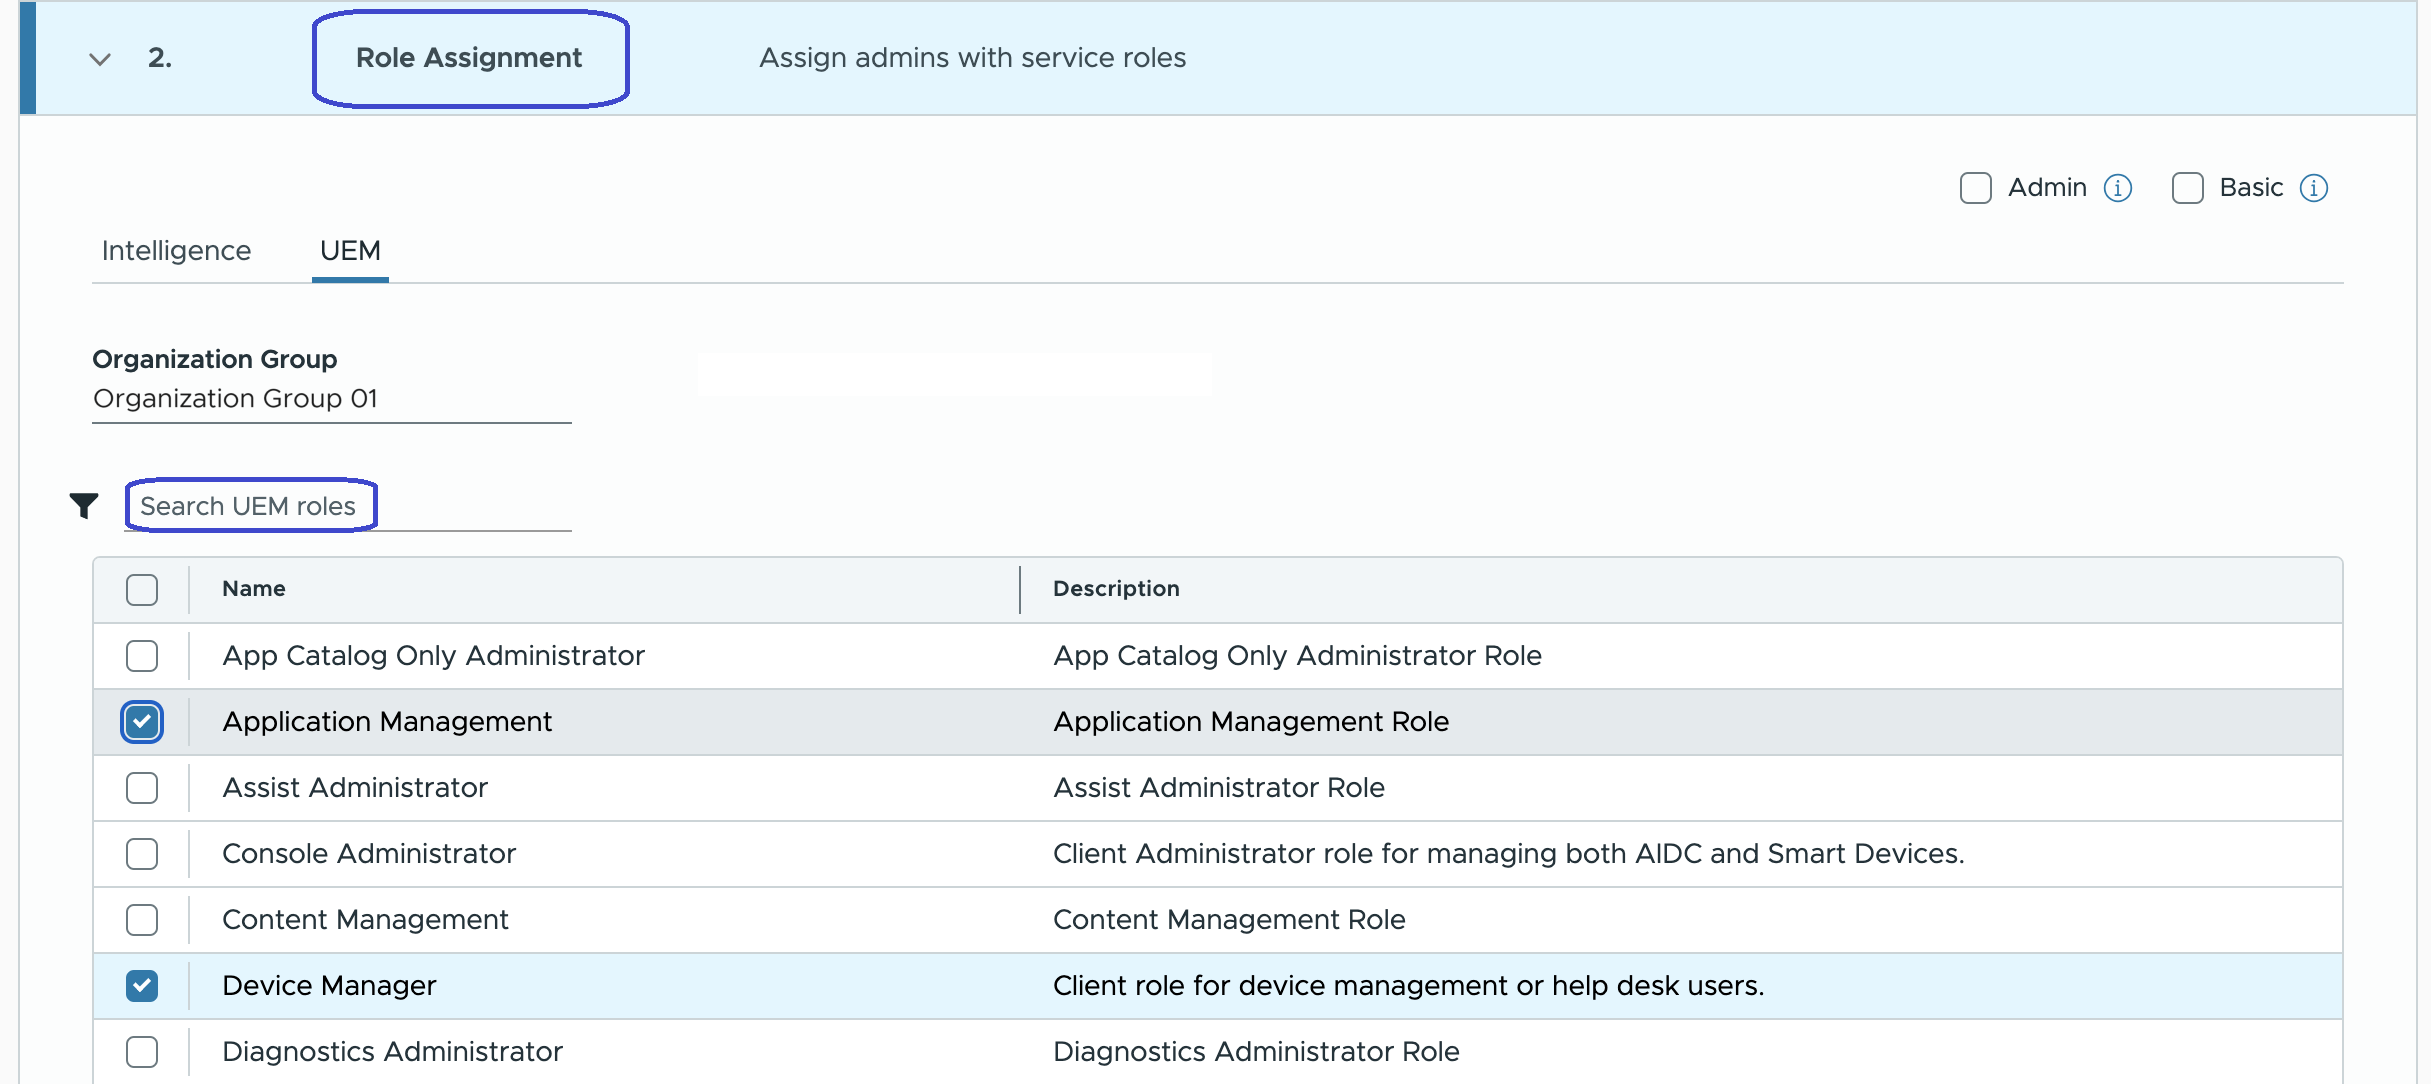2431x1084 pixels.
Task: Select 'Assist Administrator' name cell
Action: point(355,788)
